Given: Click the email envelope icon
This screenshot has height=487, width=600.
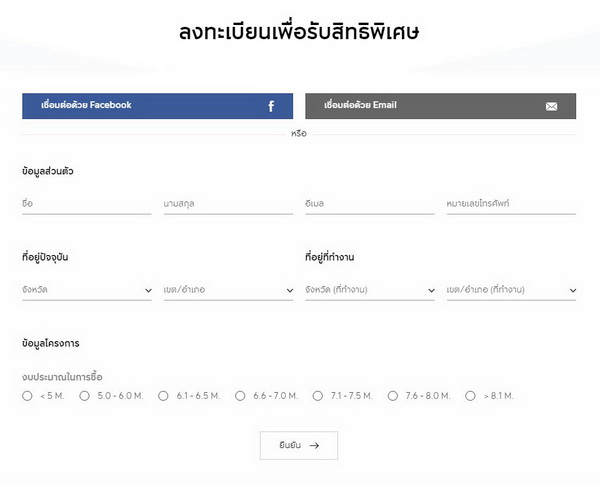Looking at the screenshot, I should [x=552, y=106].
